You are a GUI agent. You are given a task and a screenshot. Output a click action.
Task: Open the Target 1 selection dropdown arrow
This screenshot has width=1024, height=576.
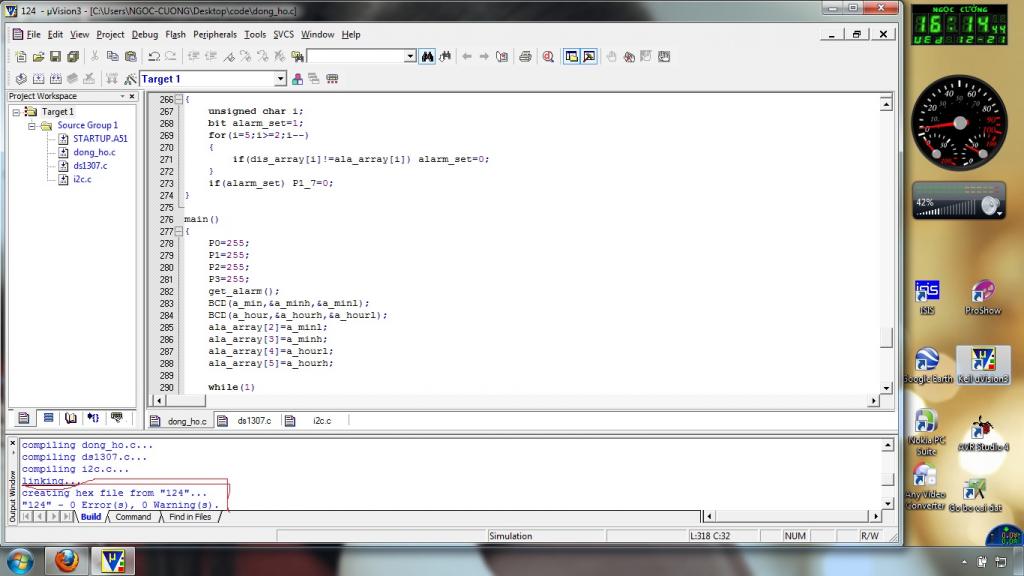(280, 79)
